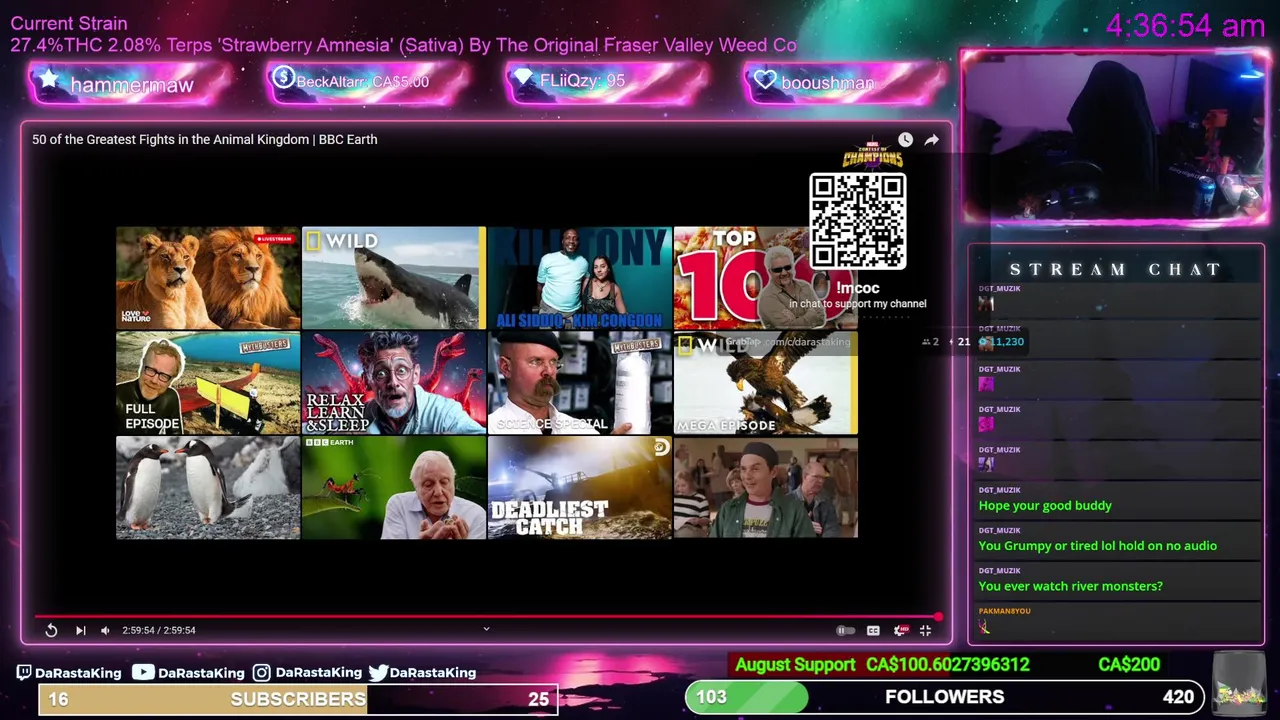Image resolution: width=1280 pixels, height=720 pixels.
Task: Open the WILD Mega Episode eagle thumbnail
Action: tap(765, 383)
